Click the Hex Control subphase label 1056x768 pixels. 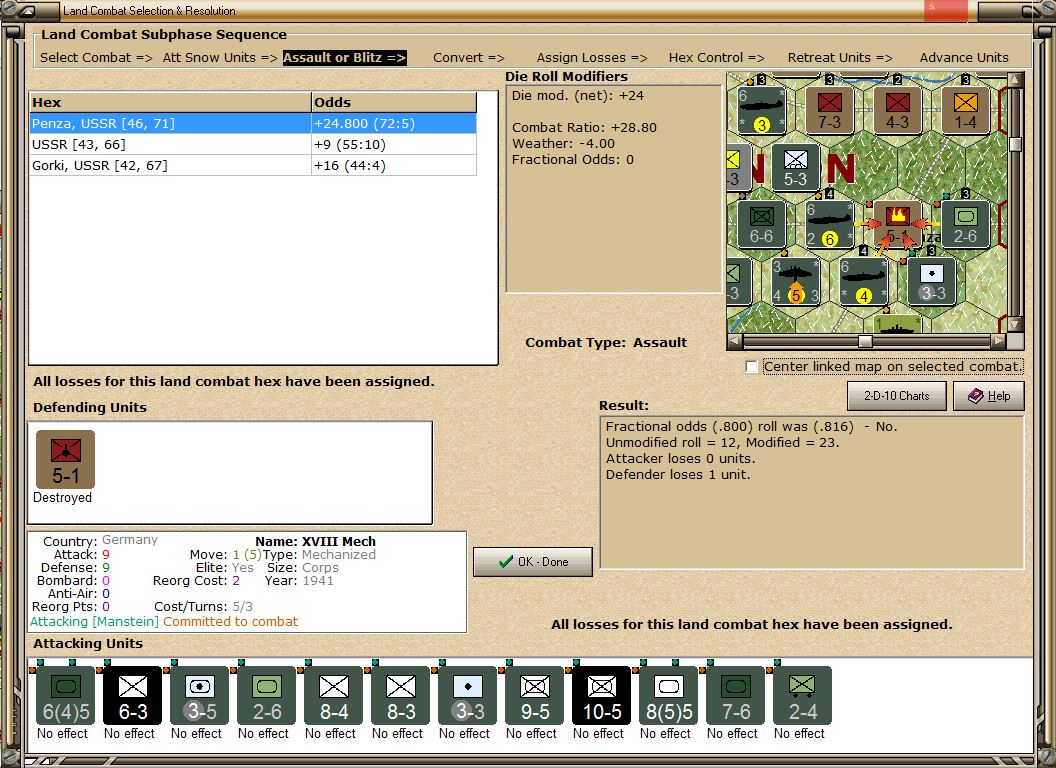coord(717,58)
